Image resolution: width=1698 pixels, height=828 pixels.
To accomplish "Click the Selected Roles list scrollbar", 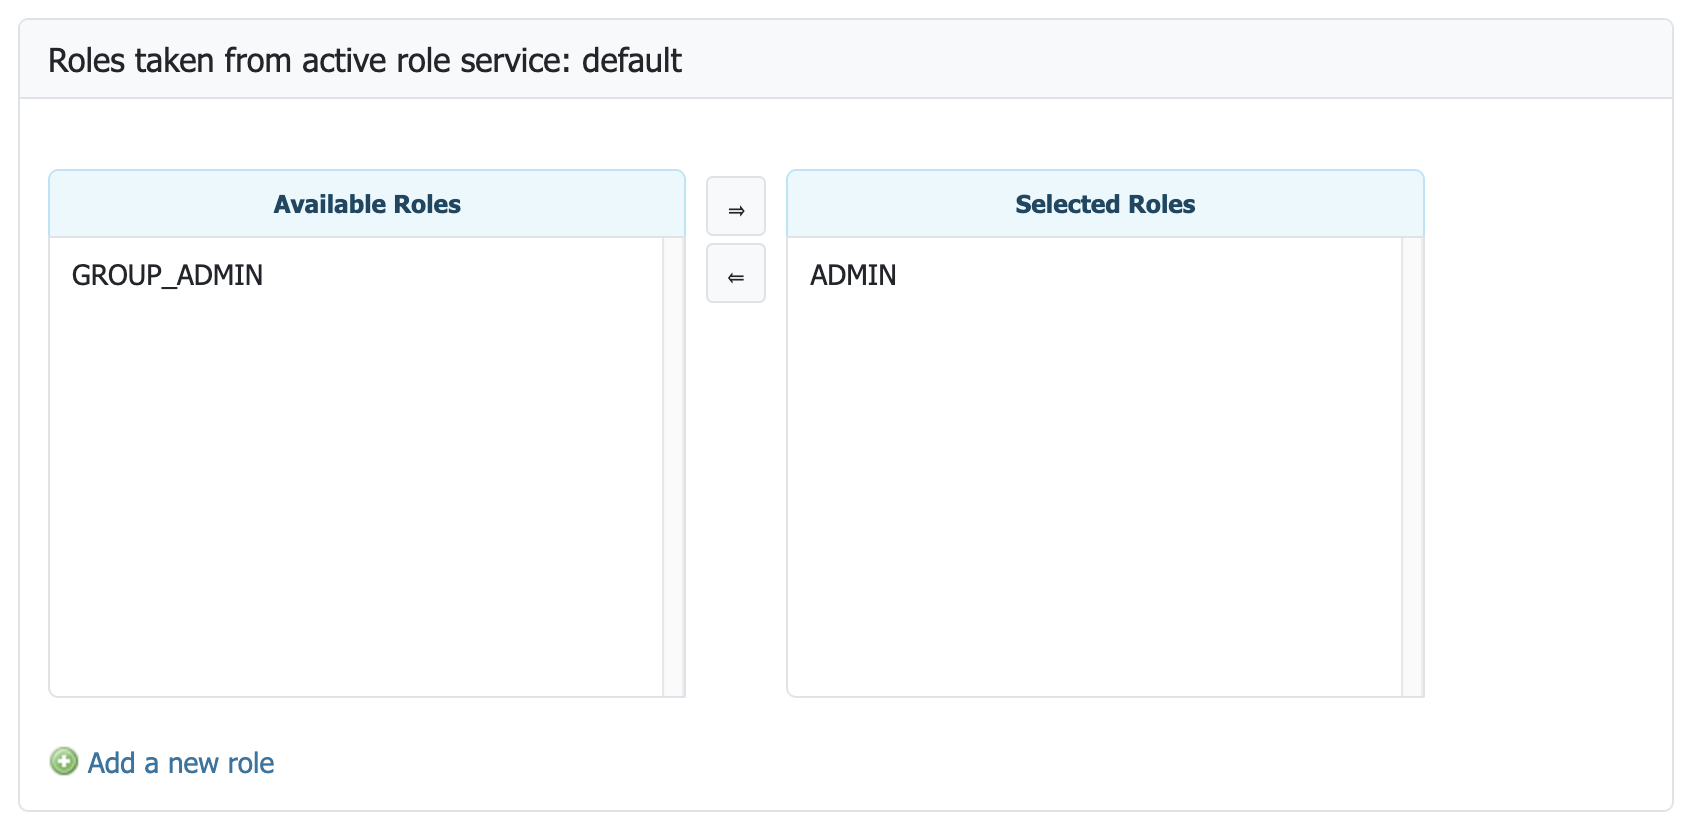I will [x=1412, y=466].
